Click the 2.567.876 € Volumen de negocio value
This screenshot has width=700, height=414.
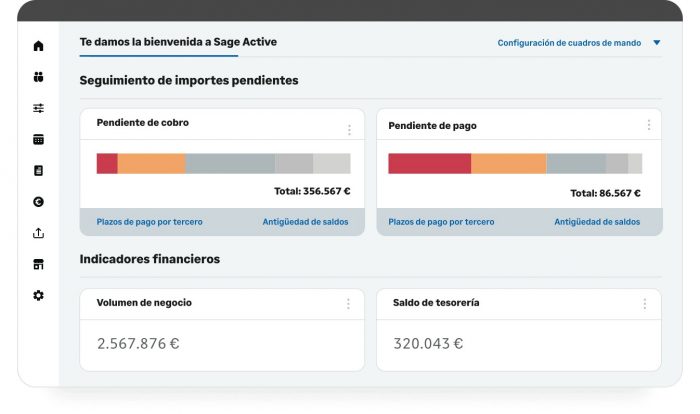(x=139, y=344)
